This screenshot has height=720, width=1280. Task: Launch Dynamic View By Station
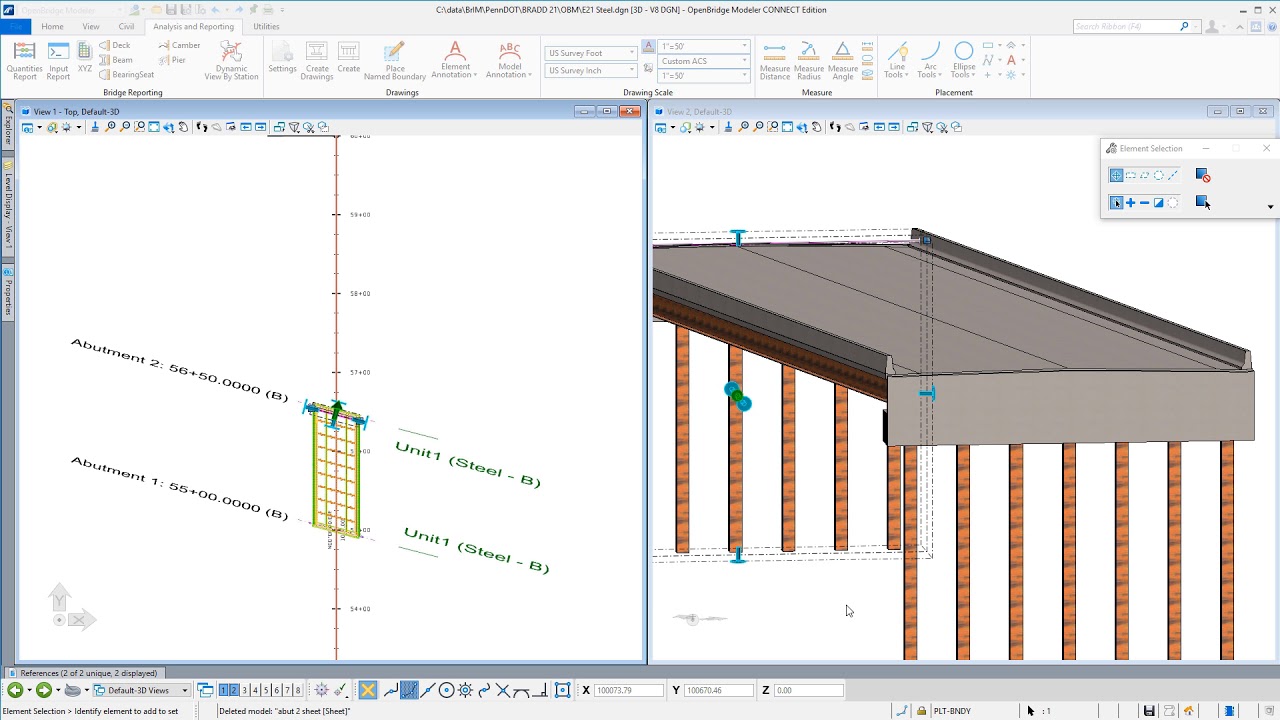pos(231,60)
